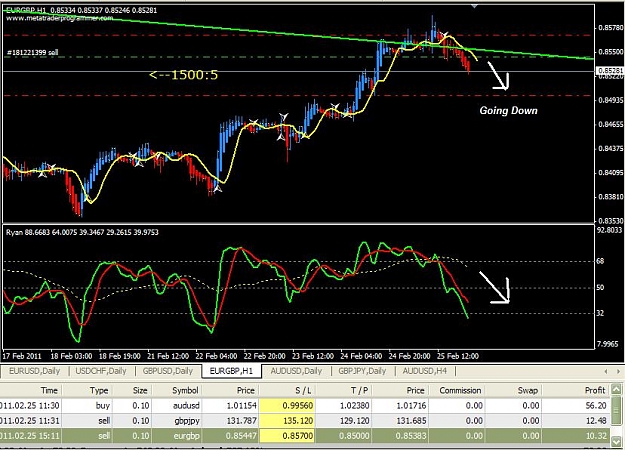This screenshot has width=625, height=450.
Task: Sort trades by the Size column header
Action: click(x=132, y=390)
